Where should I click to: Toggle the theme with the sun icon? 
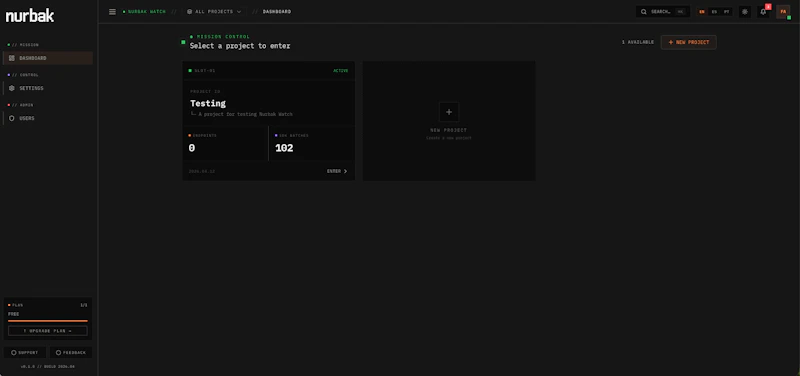pyautogui.click(x=745, y=12)
